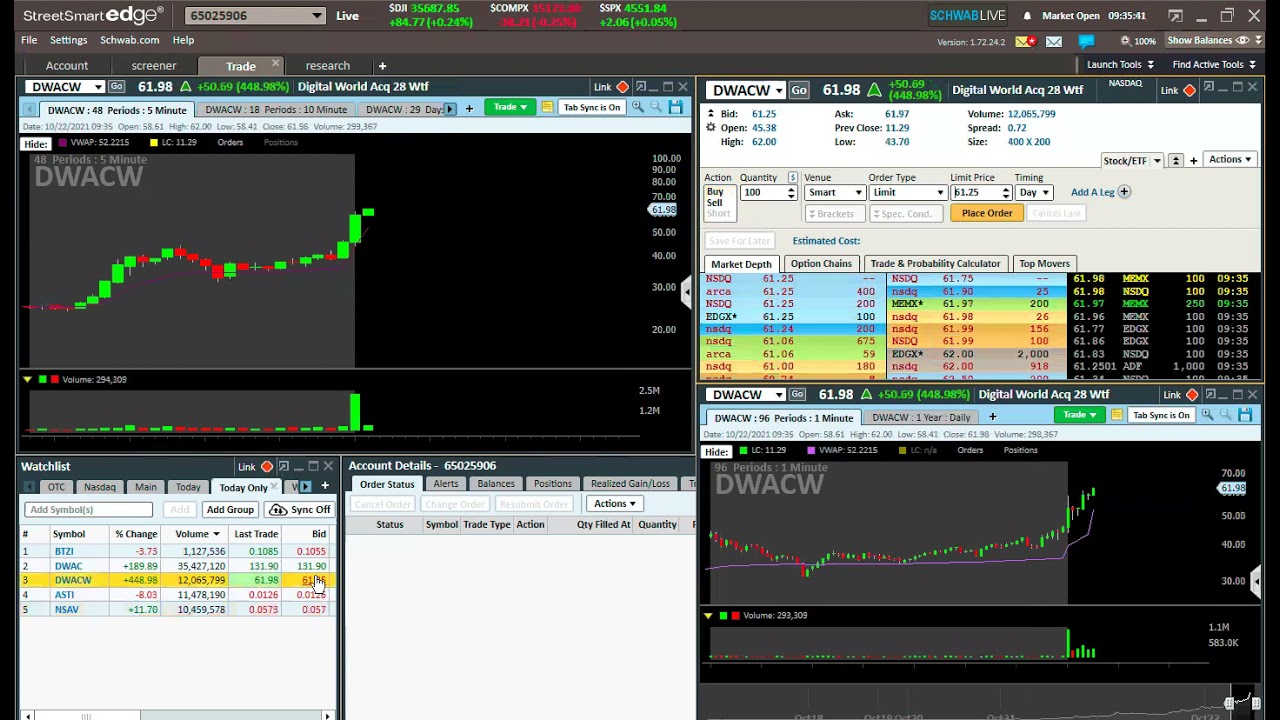Open the Trade green dropdown in left chart
Viewport: 1280px width, 720px height.
[x=509, y=107]
